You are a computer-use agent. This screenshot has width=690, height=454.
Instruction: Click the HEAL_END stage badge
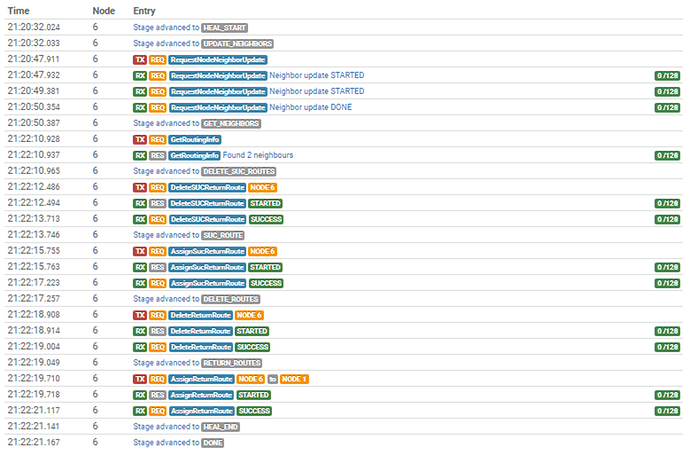pyautogui.click(x=220, y=427)
